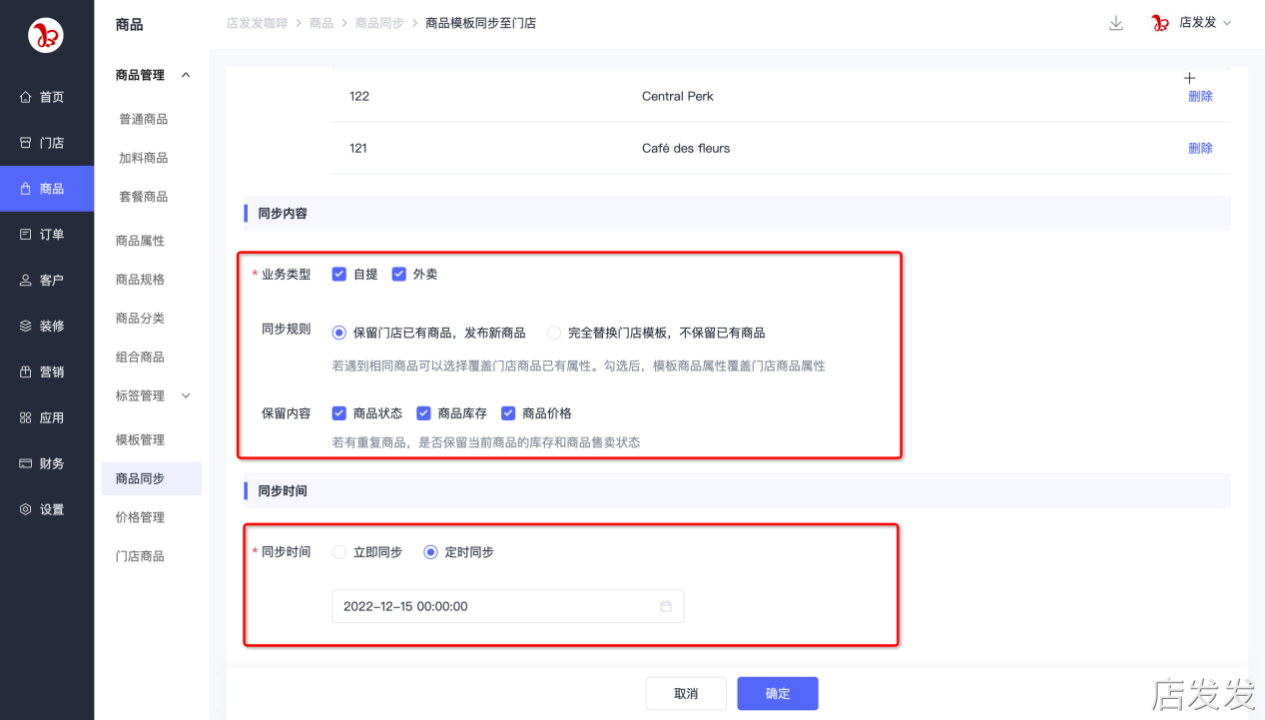Click the Central Perk store name
This screenshot has width=1265, height=720.
click(x=678, y=97)
